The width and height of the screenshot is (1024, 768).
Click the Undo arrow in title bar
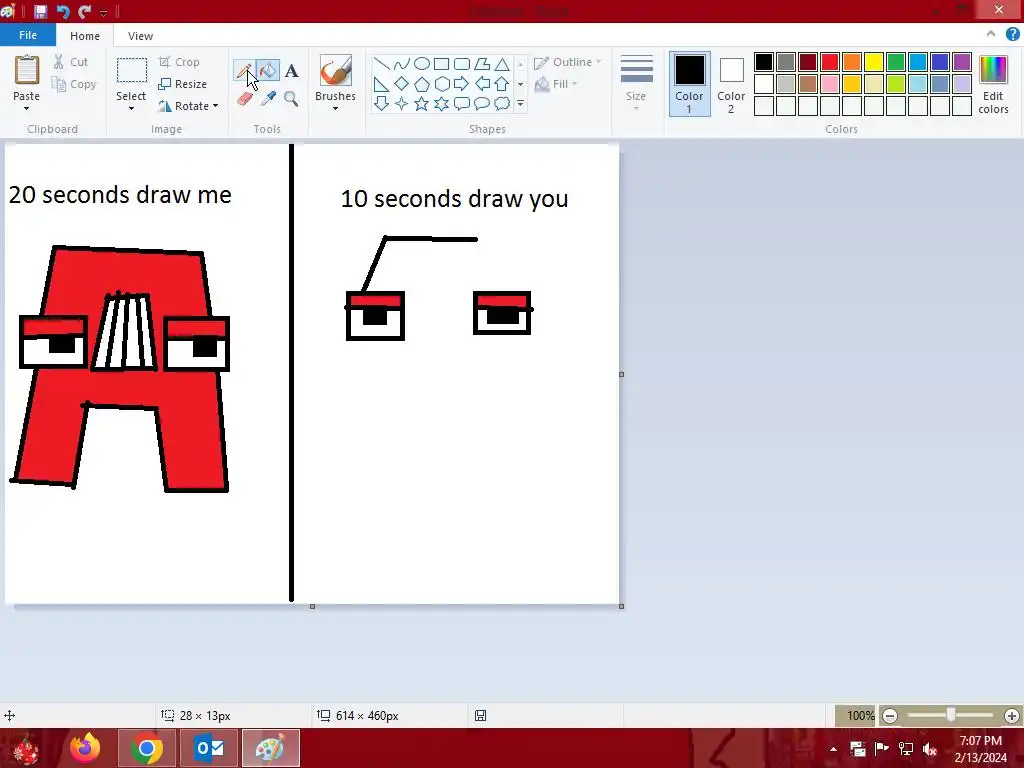click(63, 11)
